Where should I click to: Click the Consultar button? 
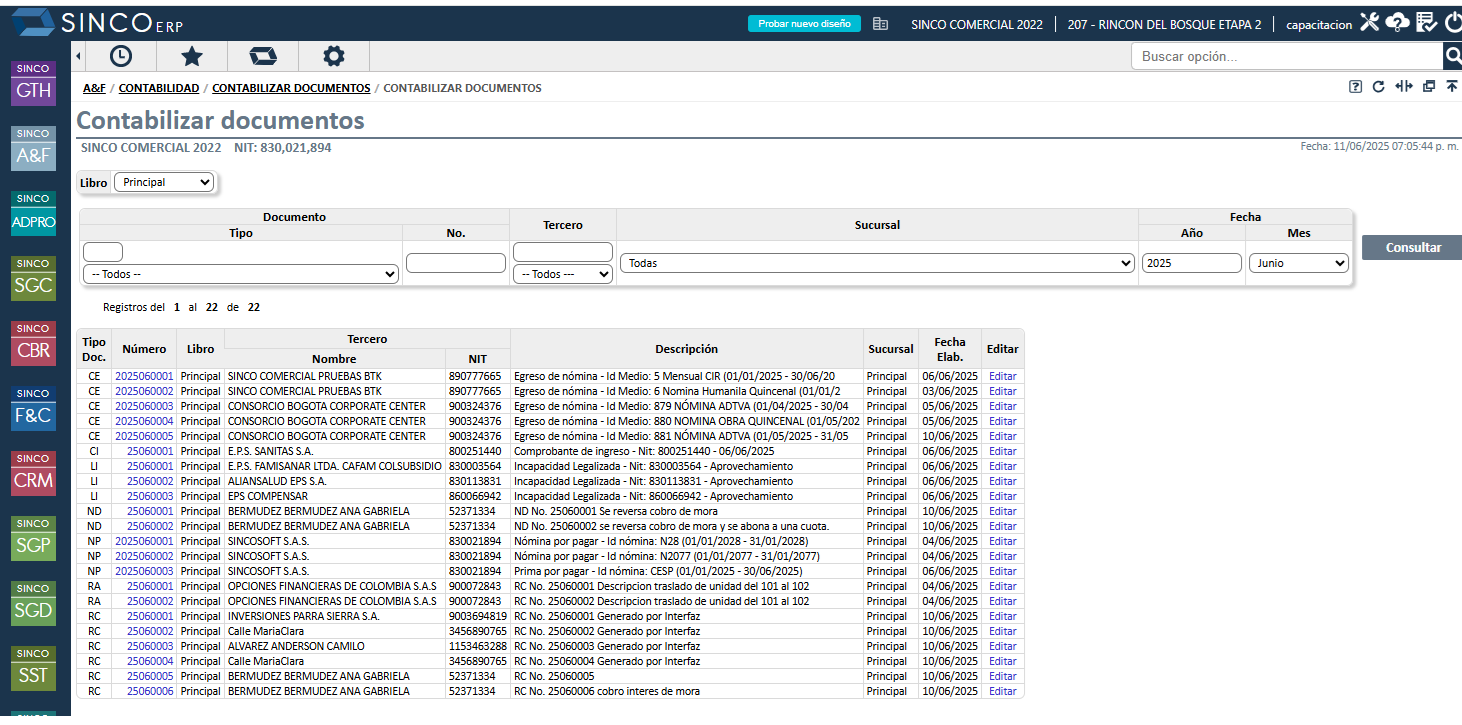[1412, 247]
